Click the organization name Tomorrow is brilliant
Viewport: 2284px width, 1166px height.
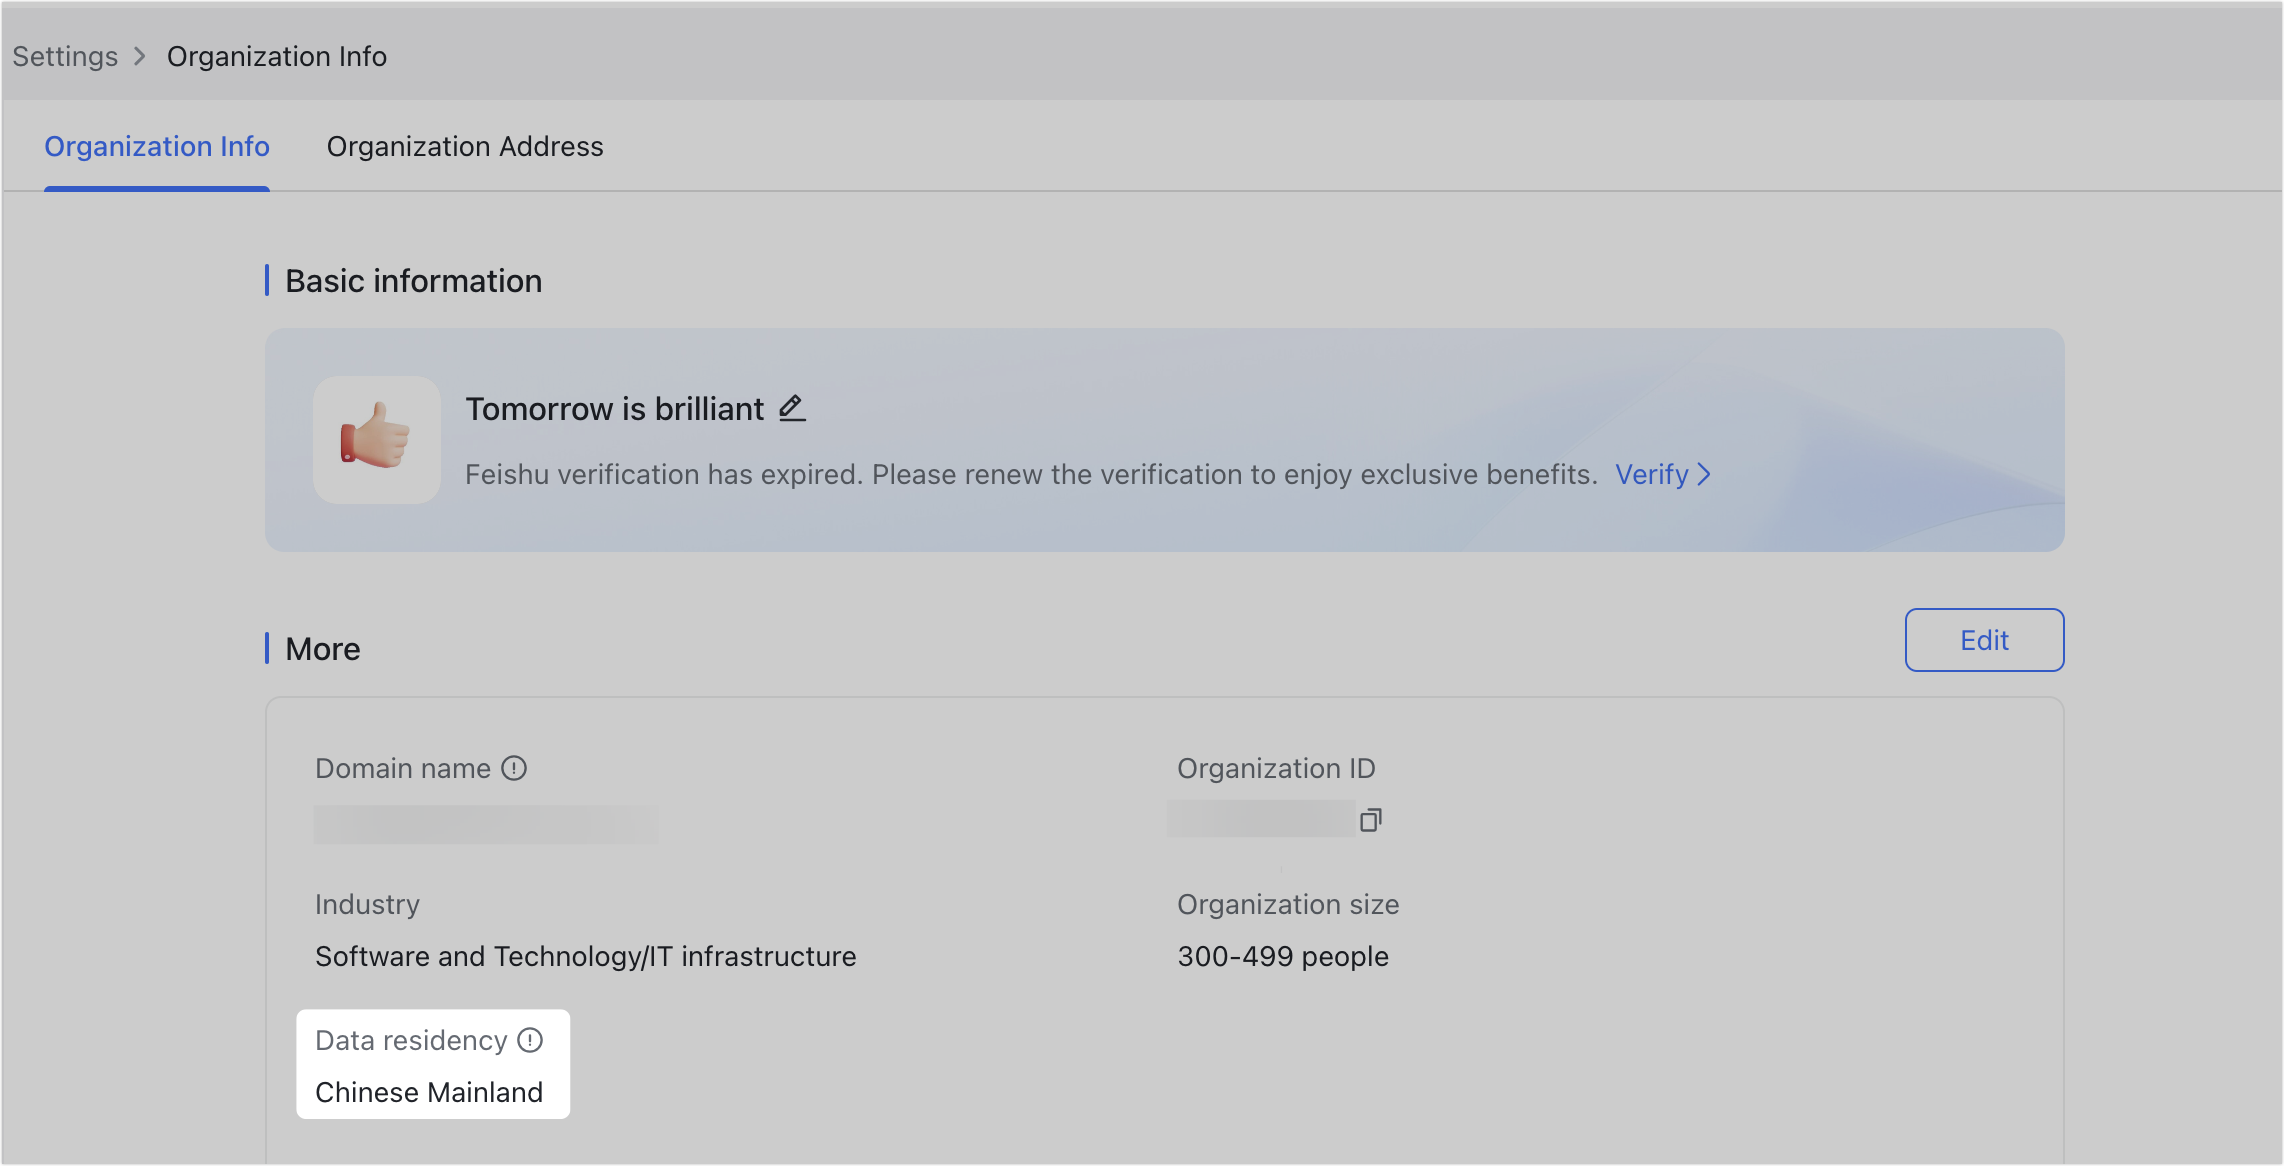coord(614,409)
